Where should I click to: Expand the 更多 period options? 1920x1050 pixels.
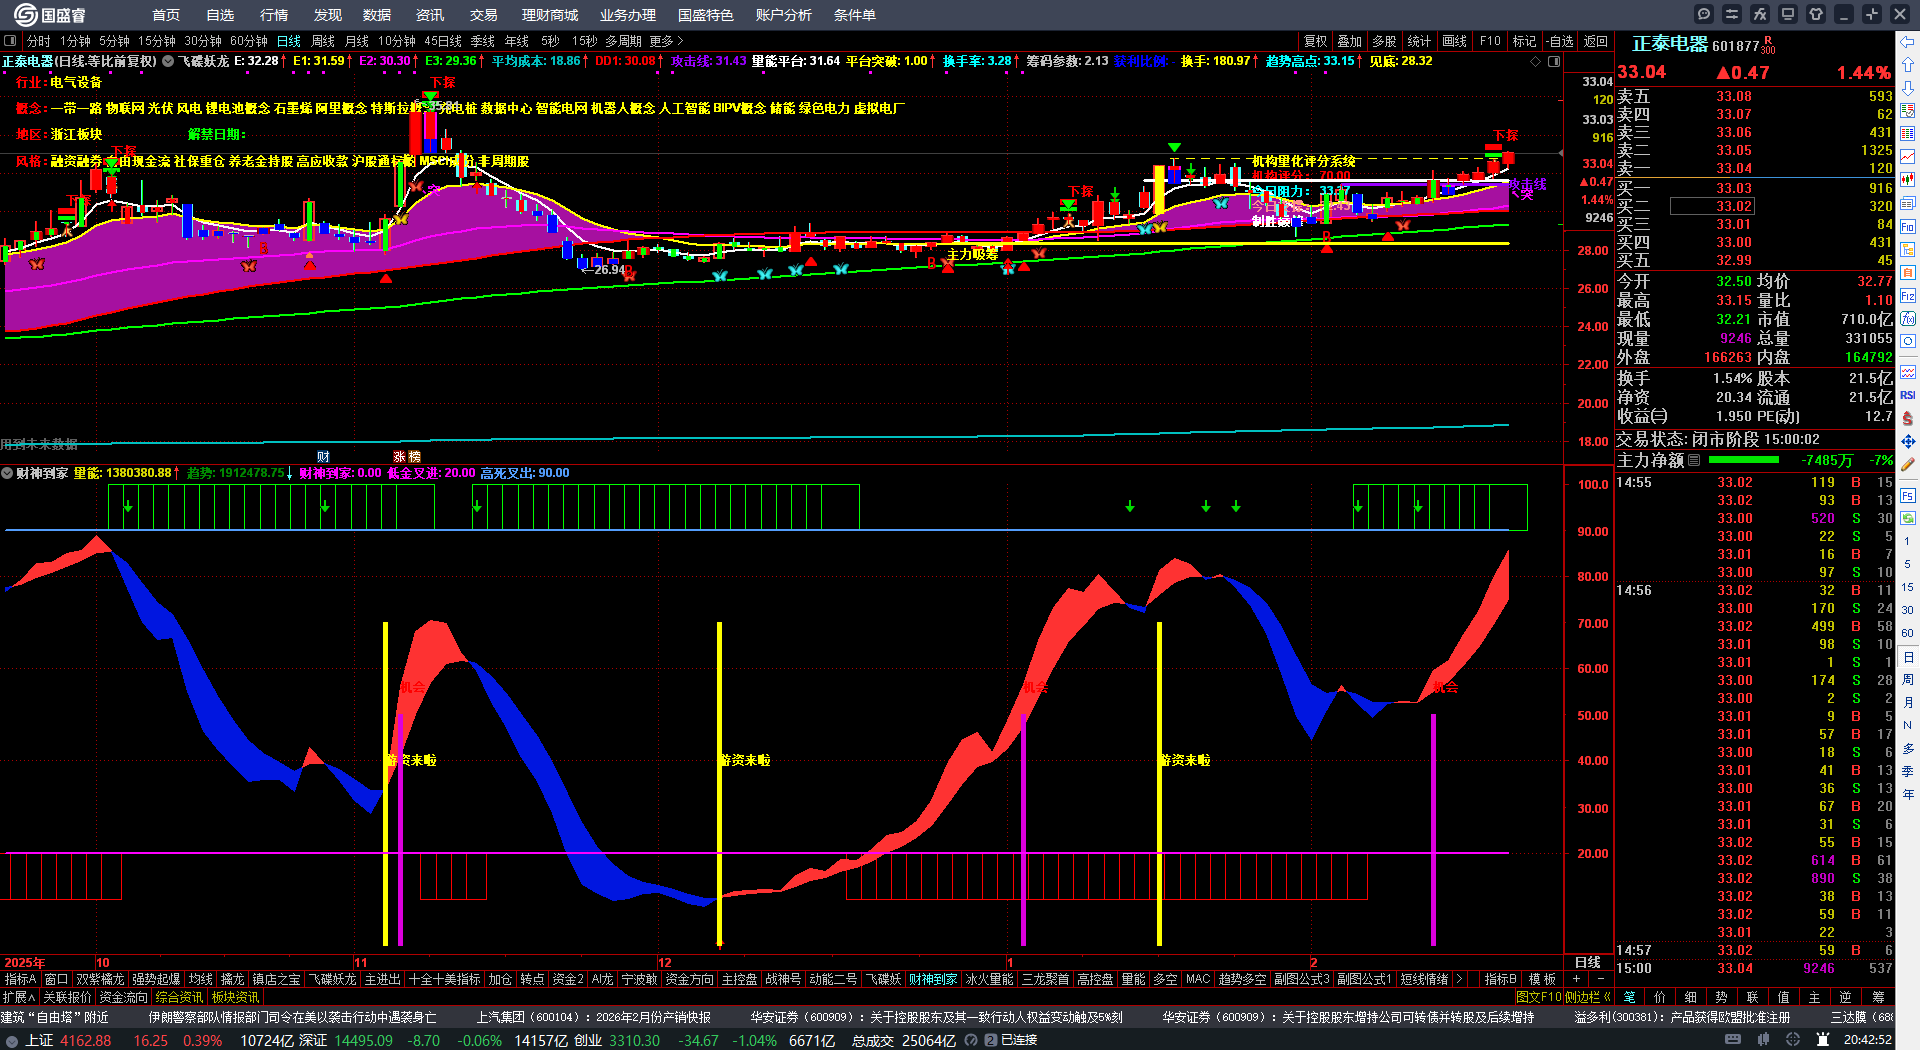tap(666, 41)
